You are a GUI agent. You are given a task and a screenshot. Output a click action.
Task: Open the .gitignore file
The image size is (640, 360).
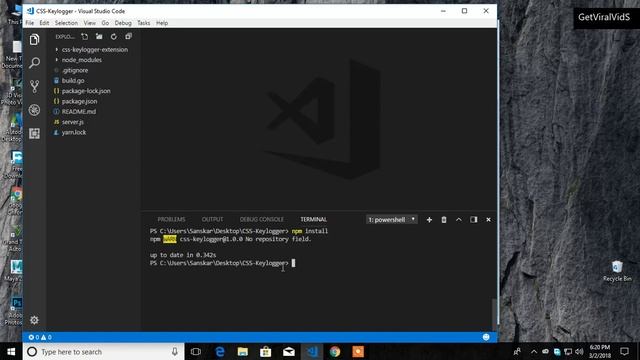click(75, 70)
